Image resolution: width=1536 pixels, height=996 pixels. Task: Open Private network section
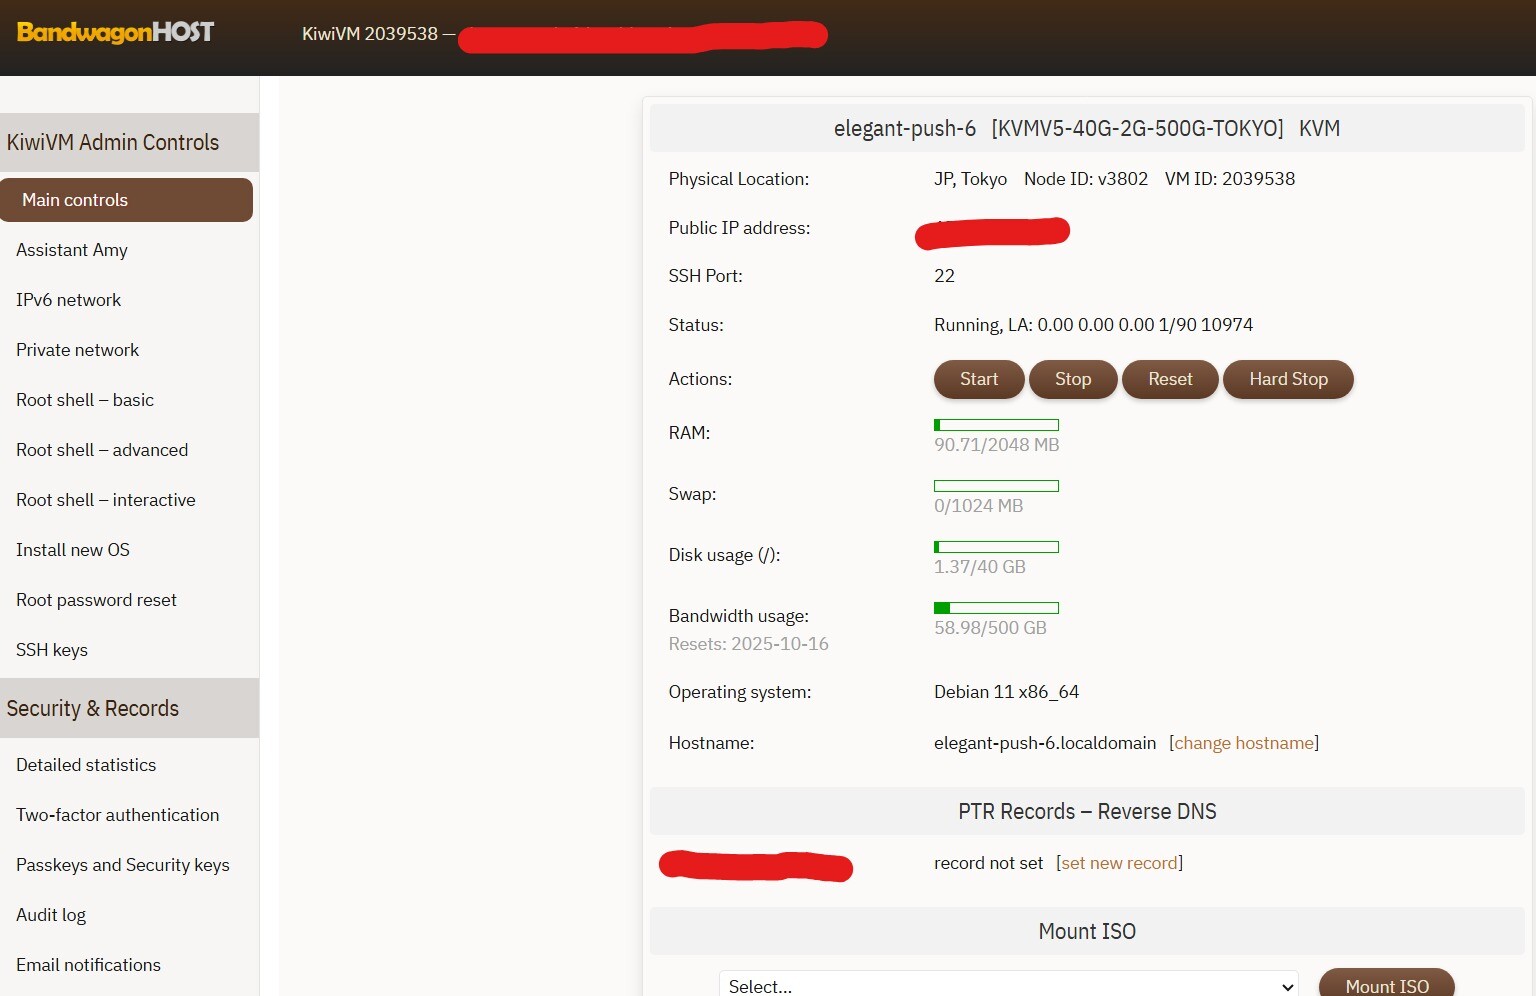tap(77, 350)
